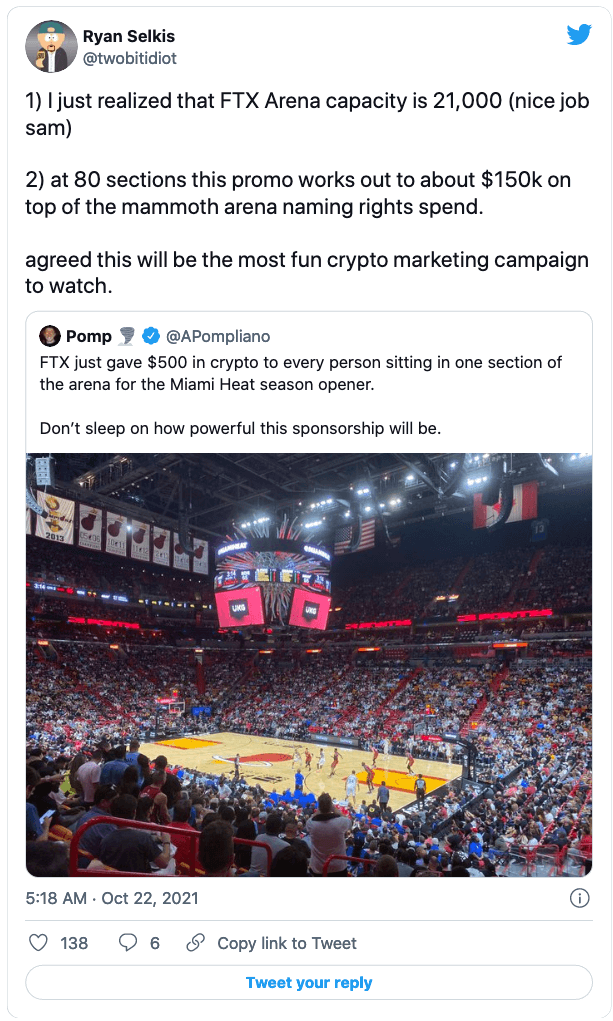
Task: Click the reply speech bubble icon
Action: tap(128, 943)
